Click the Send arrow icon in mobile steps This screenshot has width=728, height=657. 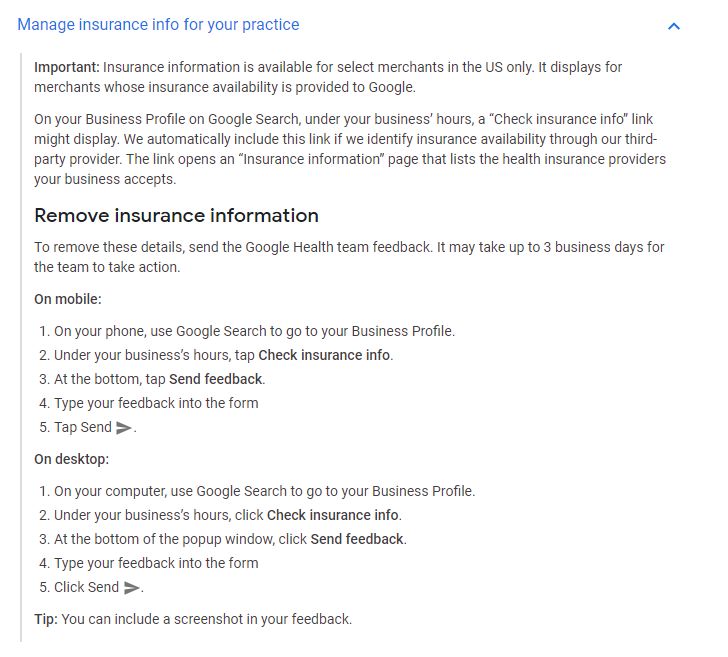[x=124, y=428]
